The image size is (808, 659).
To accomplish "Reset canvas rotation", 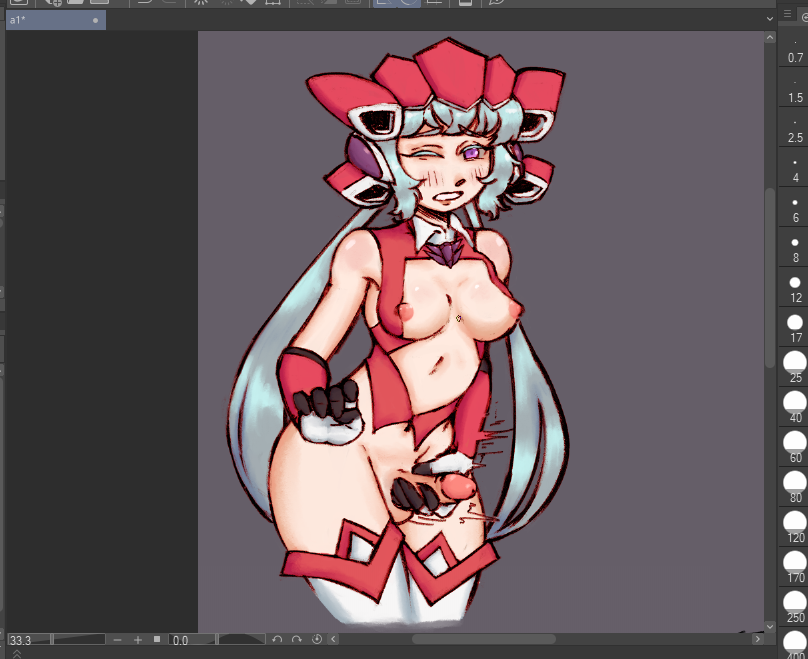I will tap(317, 639).
